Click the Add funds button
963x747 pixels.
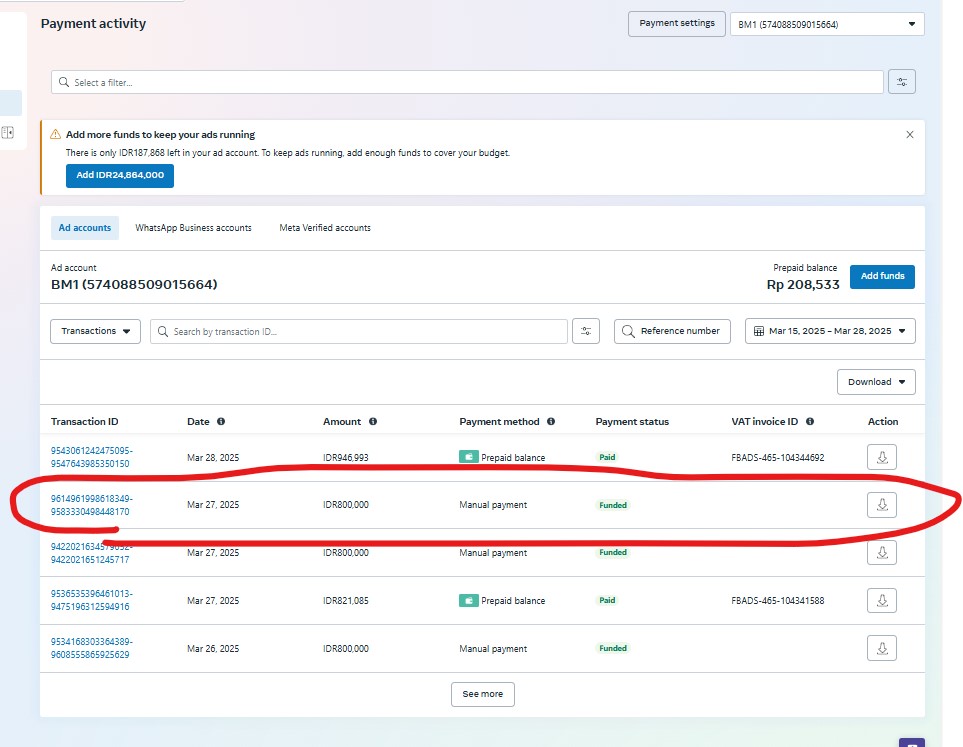(x=882, y=277)
